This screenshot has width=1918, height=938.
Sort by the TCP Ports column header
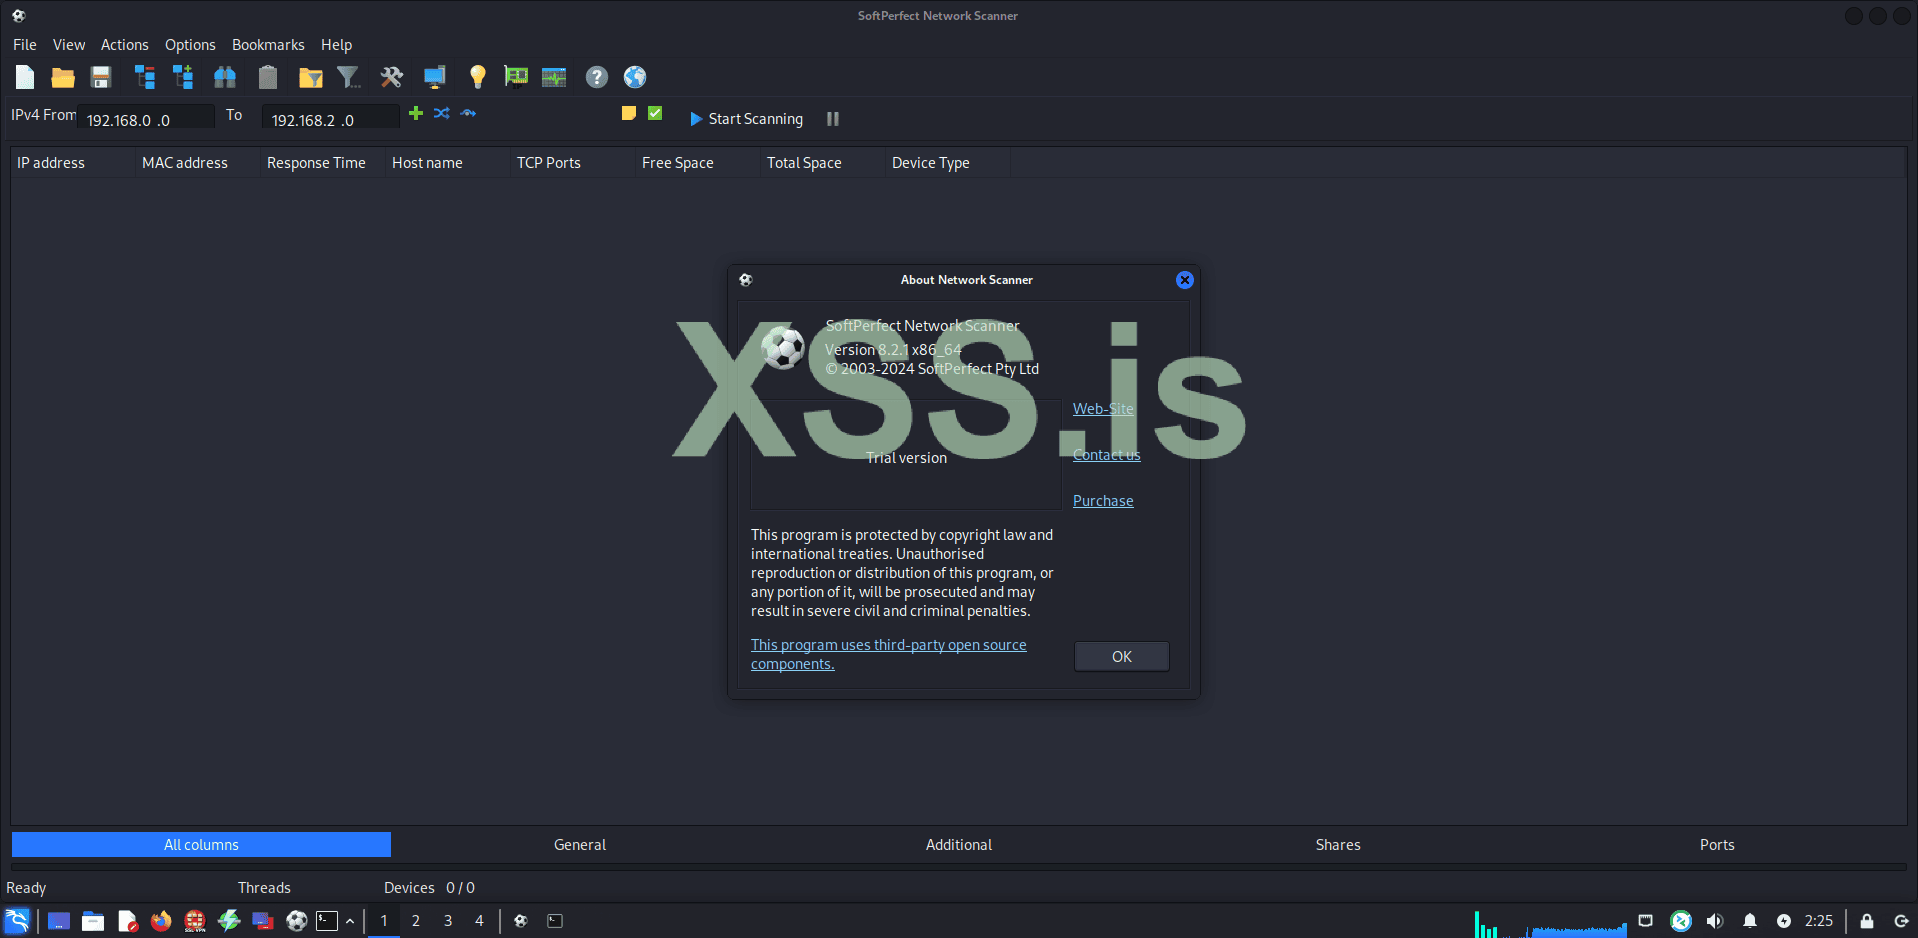tap(573, 163)
